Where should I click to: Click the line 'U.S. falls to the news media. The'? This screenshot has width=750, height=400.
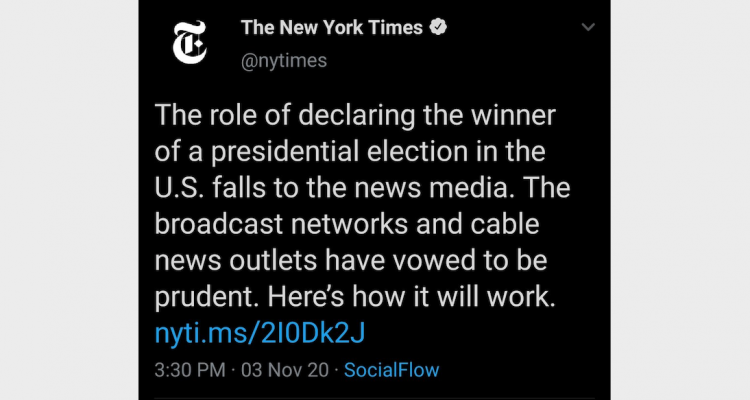tap(362, 188)
